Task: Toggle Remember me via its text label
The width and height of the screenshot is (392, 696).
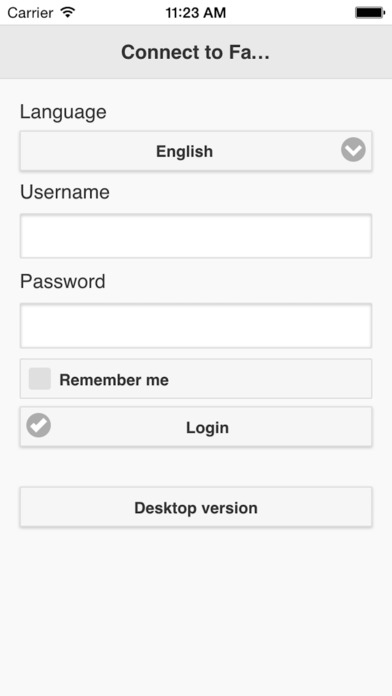Action: point(114,380)
